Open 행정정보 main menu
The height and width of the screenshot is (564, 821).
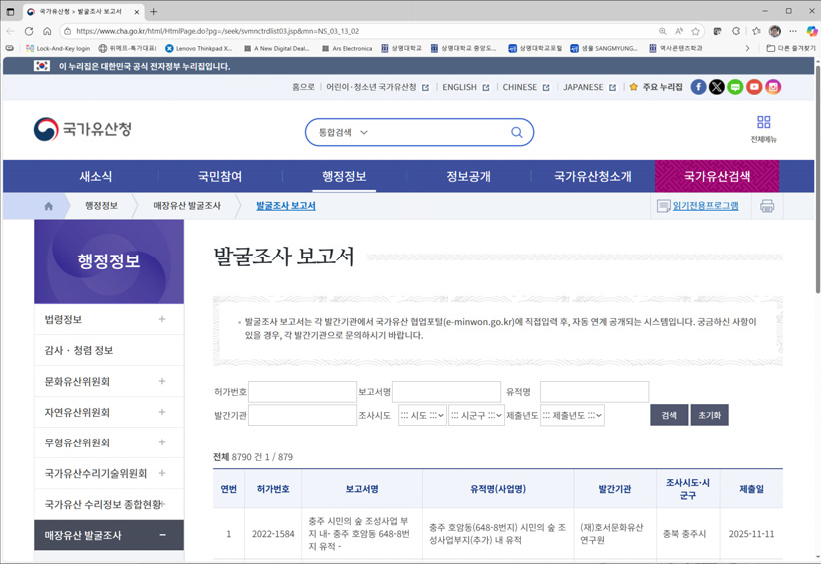(344, 176)
